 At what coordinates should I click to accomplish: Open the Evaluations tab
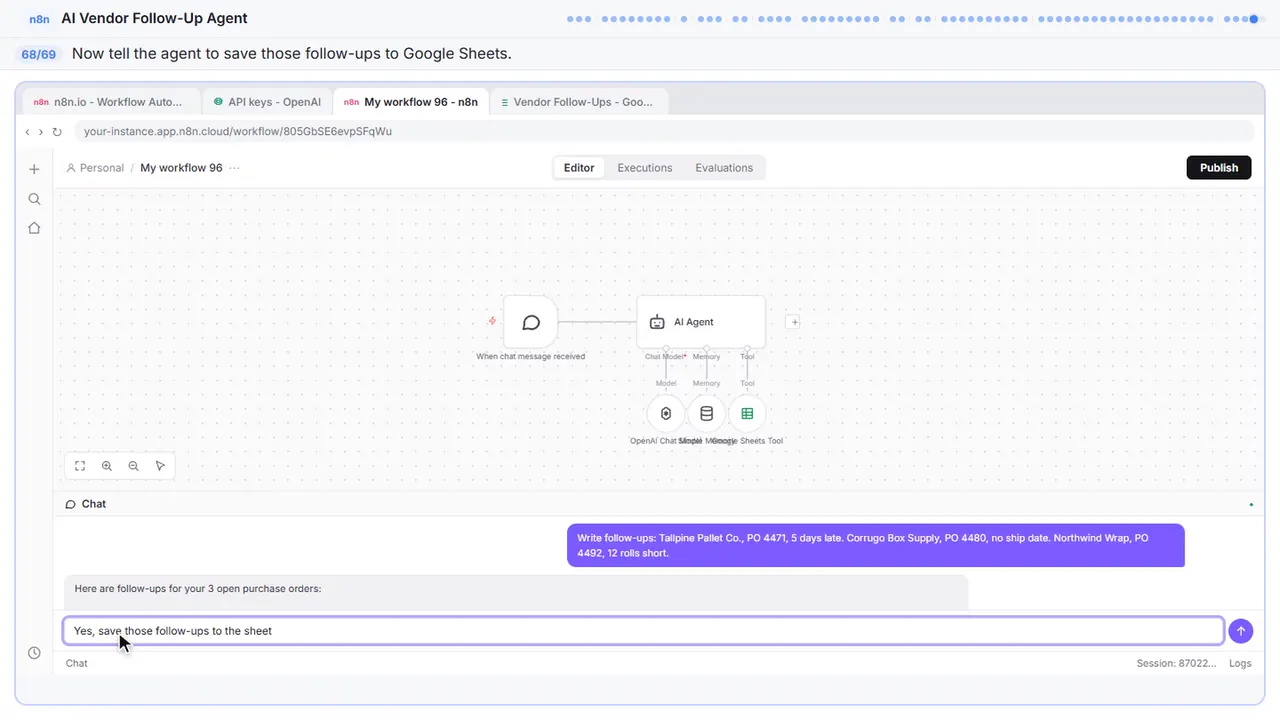[x=724, y=168]
